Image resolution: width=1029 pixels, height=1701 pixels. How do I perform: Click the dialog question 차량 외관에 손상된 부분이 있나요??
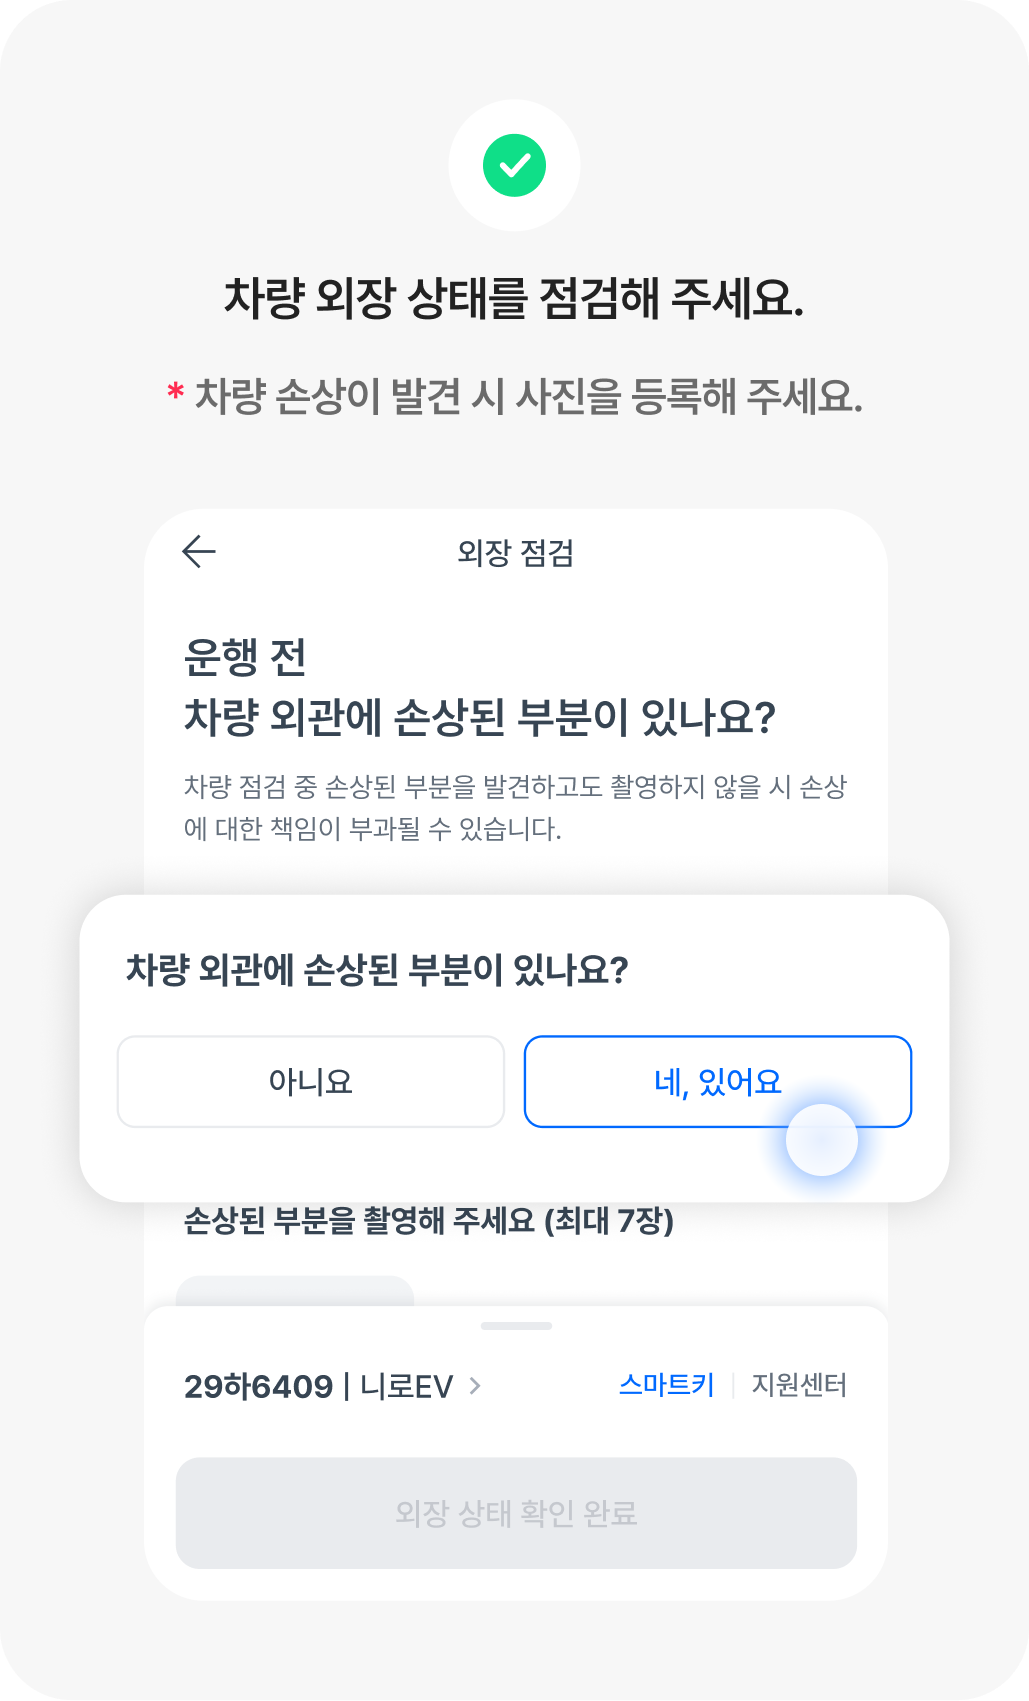pos(376,970)
